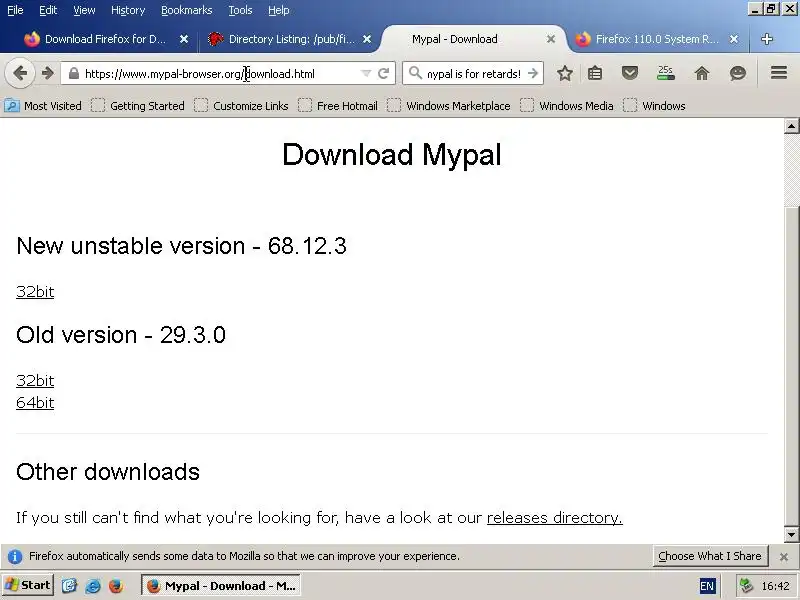Open Most Visited bookmarks folder
The height and width of the screenshot is (600, 800).
point(43,106)
